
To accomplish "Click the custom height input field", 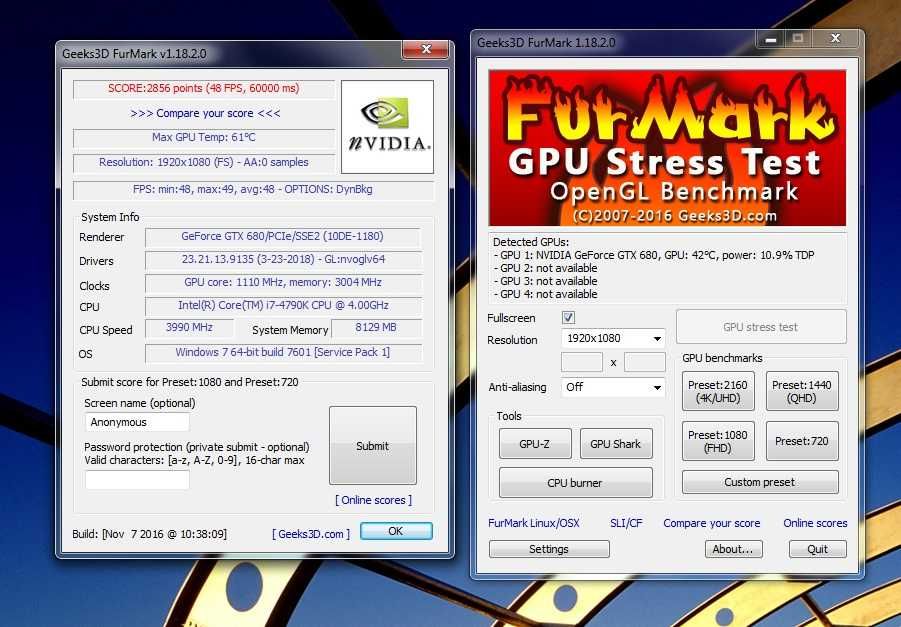I will [645, 362].
